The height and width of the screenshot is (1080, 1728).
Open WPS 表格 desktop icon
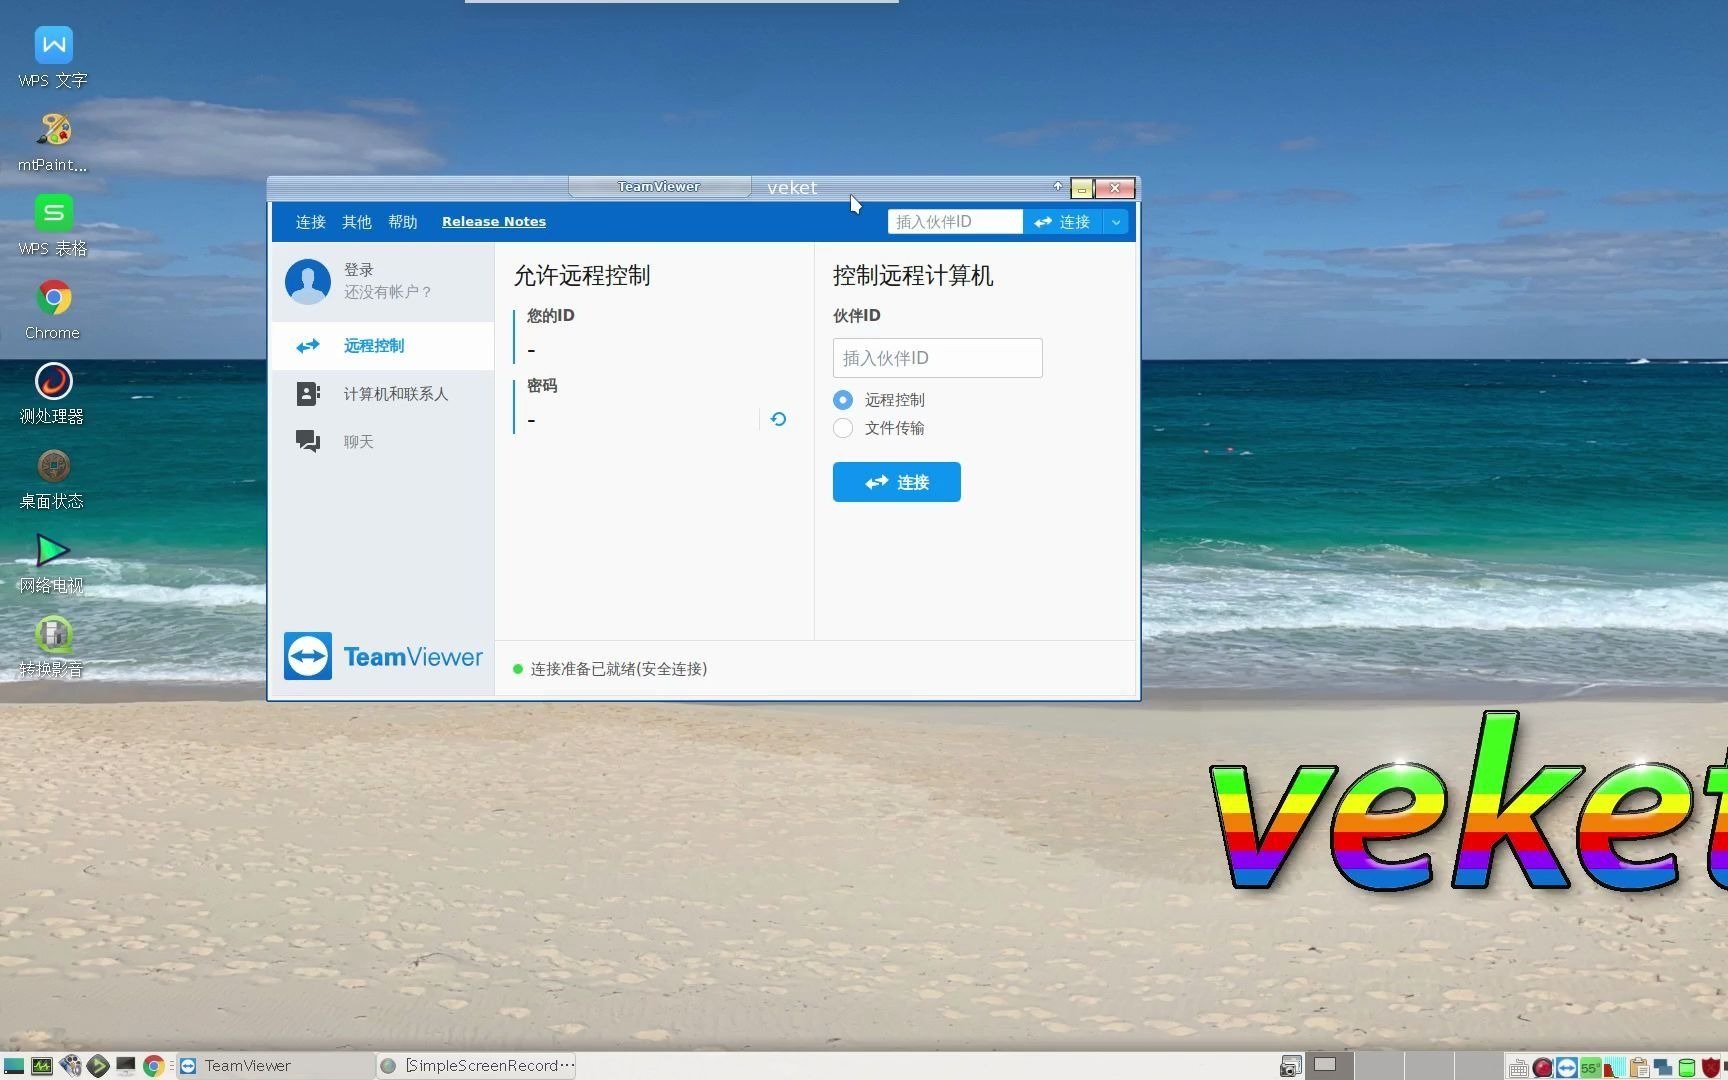(x=54, y=226)
